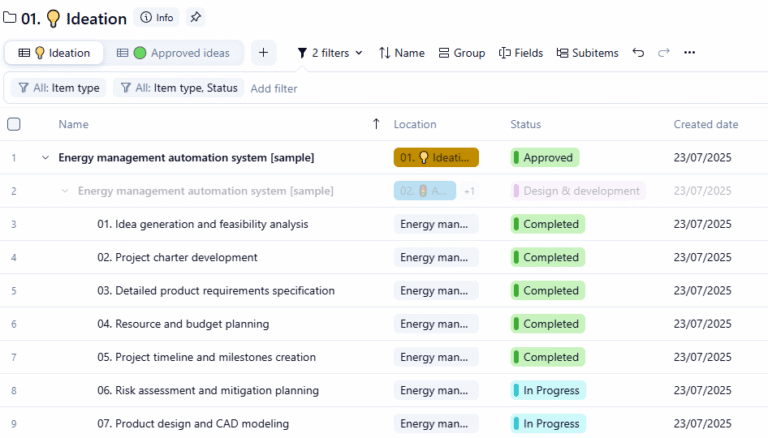Change Completed status of 04. Resource and budget
Image resolution: width=768 pixels, height=438 pixels.
coord(548,324)
